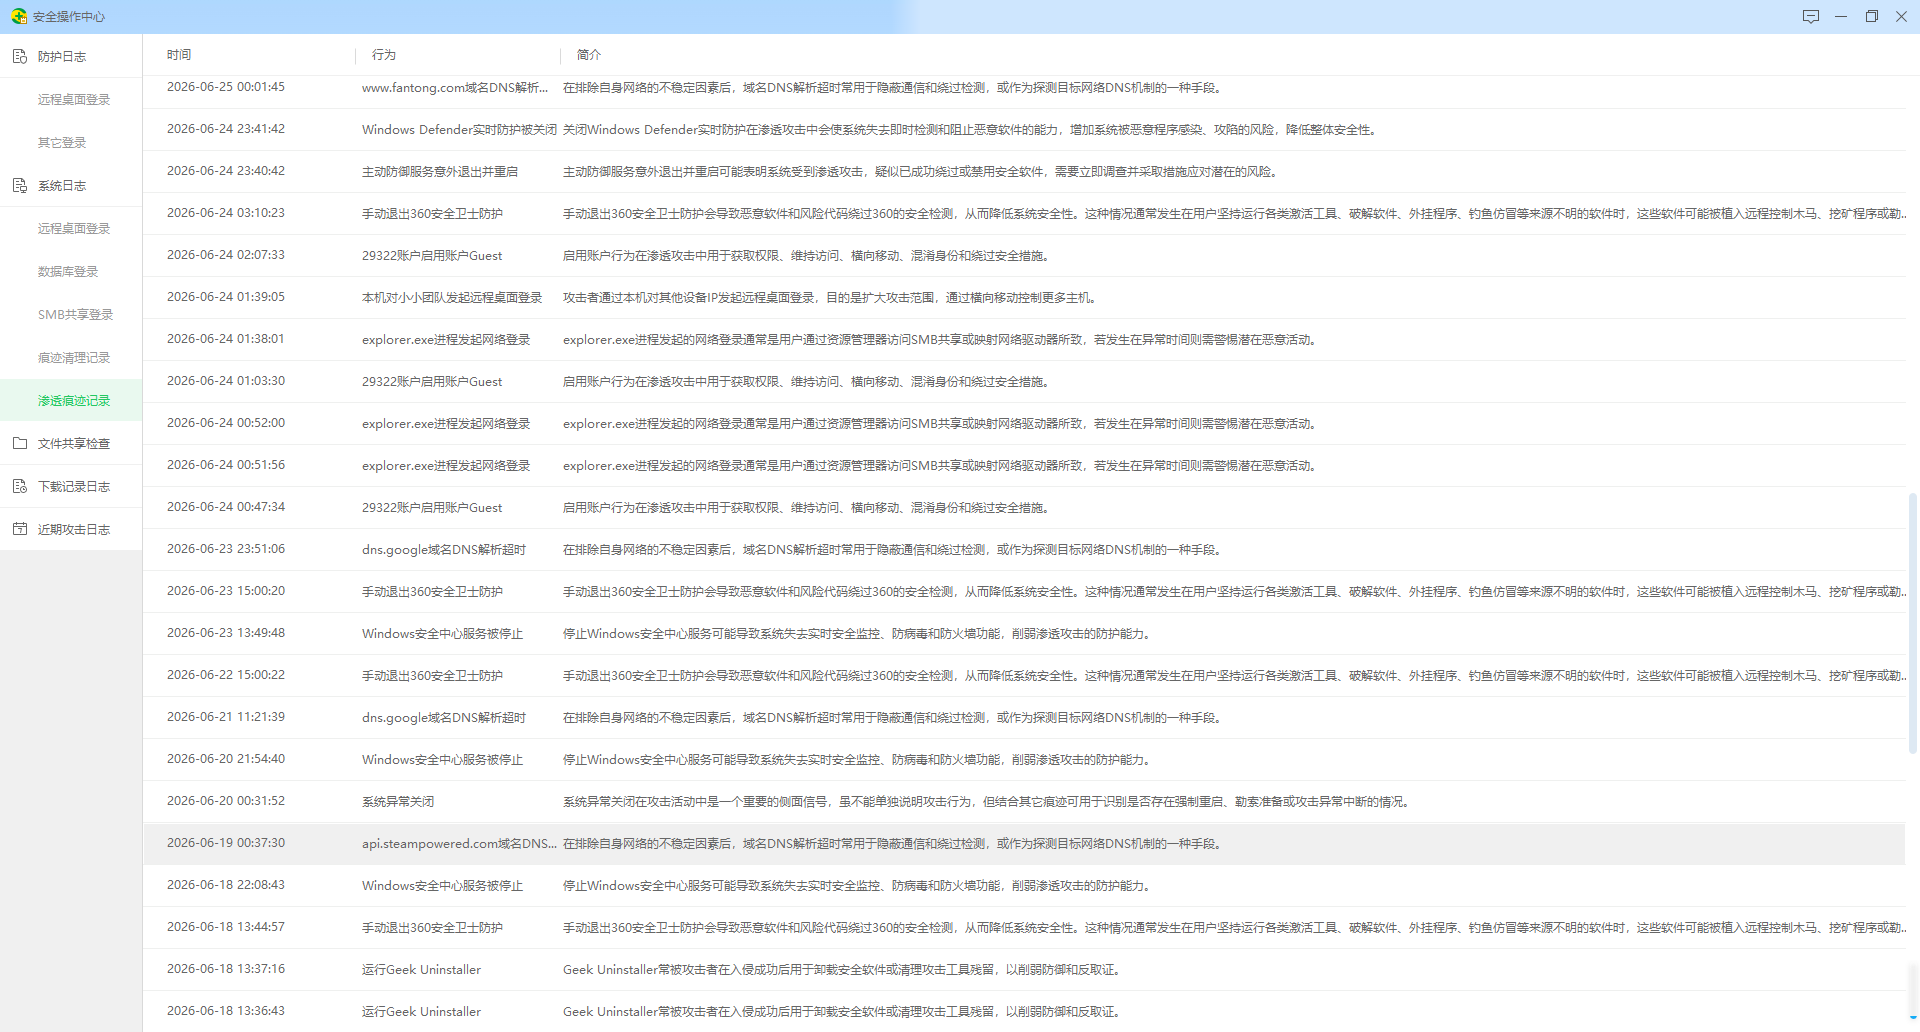This screenshot has height=1032, width=1920.
Task: Click the 近期攻击日志 calendar icon
Action: click(20, 529)
